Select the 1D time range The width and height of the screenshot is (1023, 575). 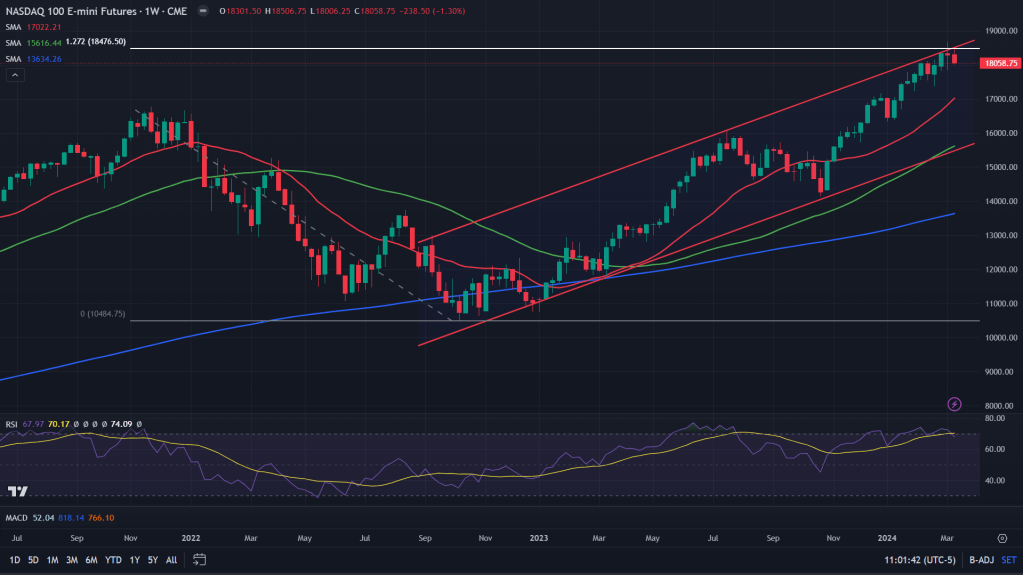[14, 560]
